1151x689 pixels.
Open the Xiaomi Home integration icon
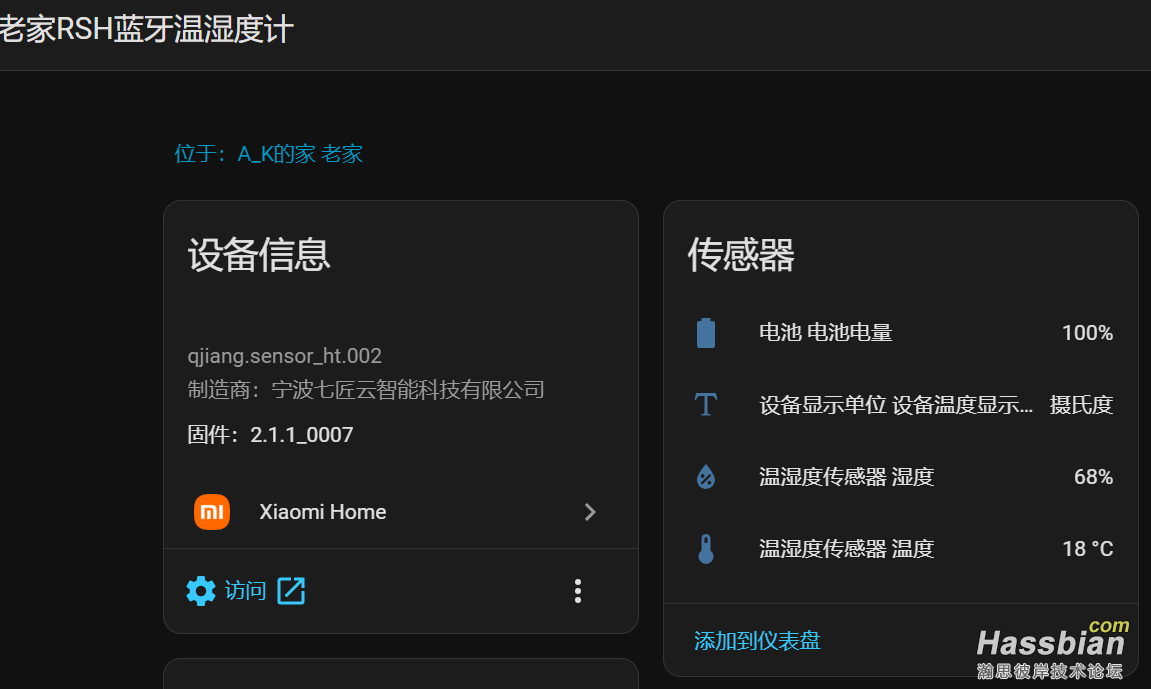click(x=212, y=511)
